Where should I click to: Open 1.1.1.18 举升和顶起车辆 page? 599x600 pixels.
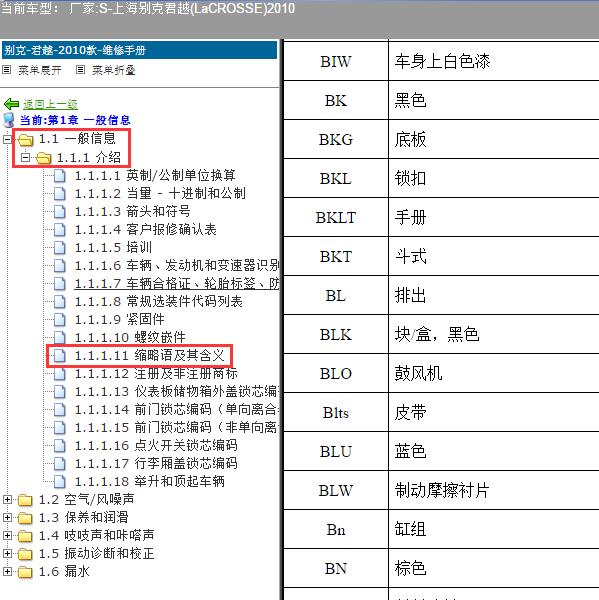149,482
